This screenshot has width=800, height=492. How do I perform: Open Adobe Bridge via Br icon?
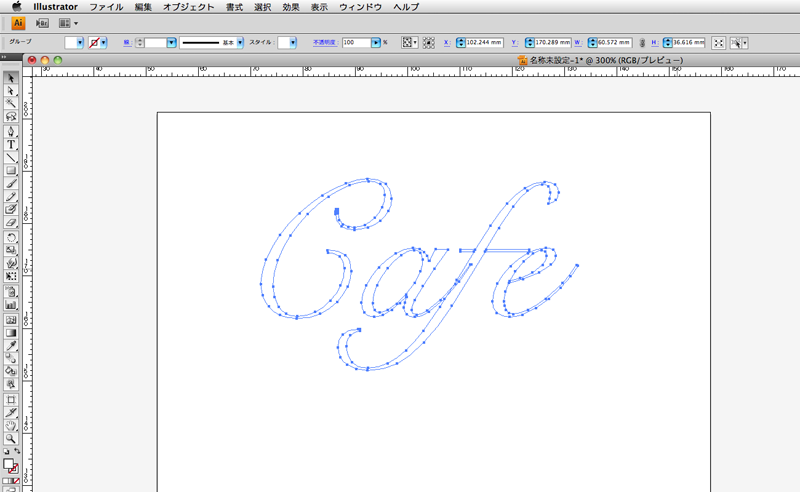pos(42,23)
